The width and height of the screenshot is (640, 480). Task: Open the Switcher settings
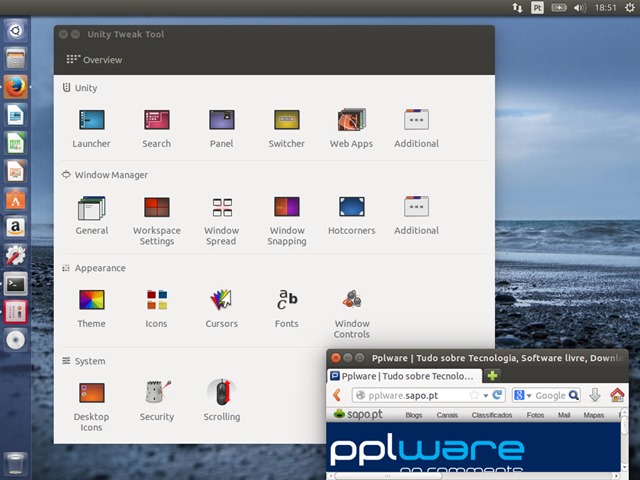(287, 129)
